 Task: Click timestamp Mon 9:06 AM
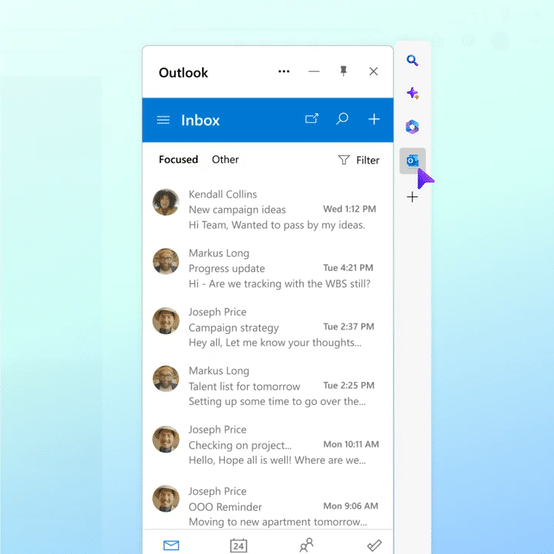[350, 506]
